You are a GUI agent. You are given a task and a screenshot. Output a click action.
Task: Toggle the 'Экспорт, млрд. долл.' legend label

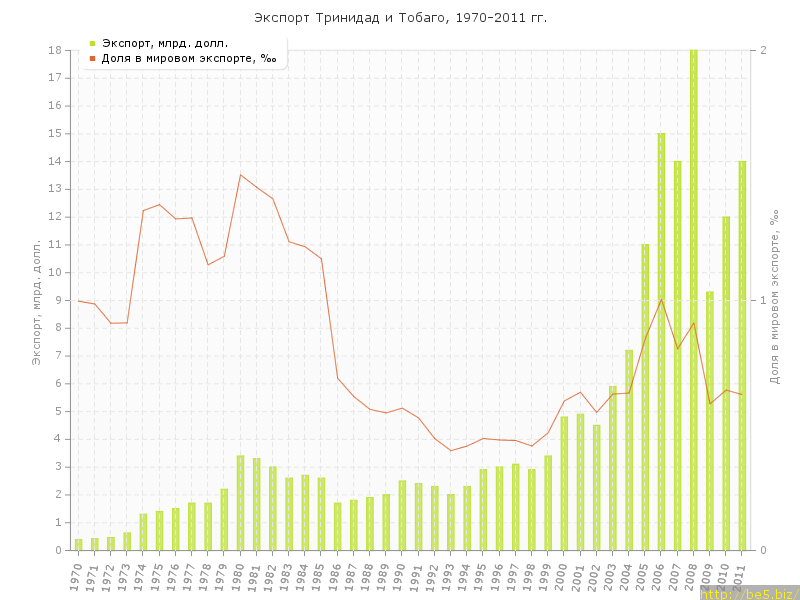pyautogui.click(x=165, y=43)
